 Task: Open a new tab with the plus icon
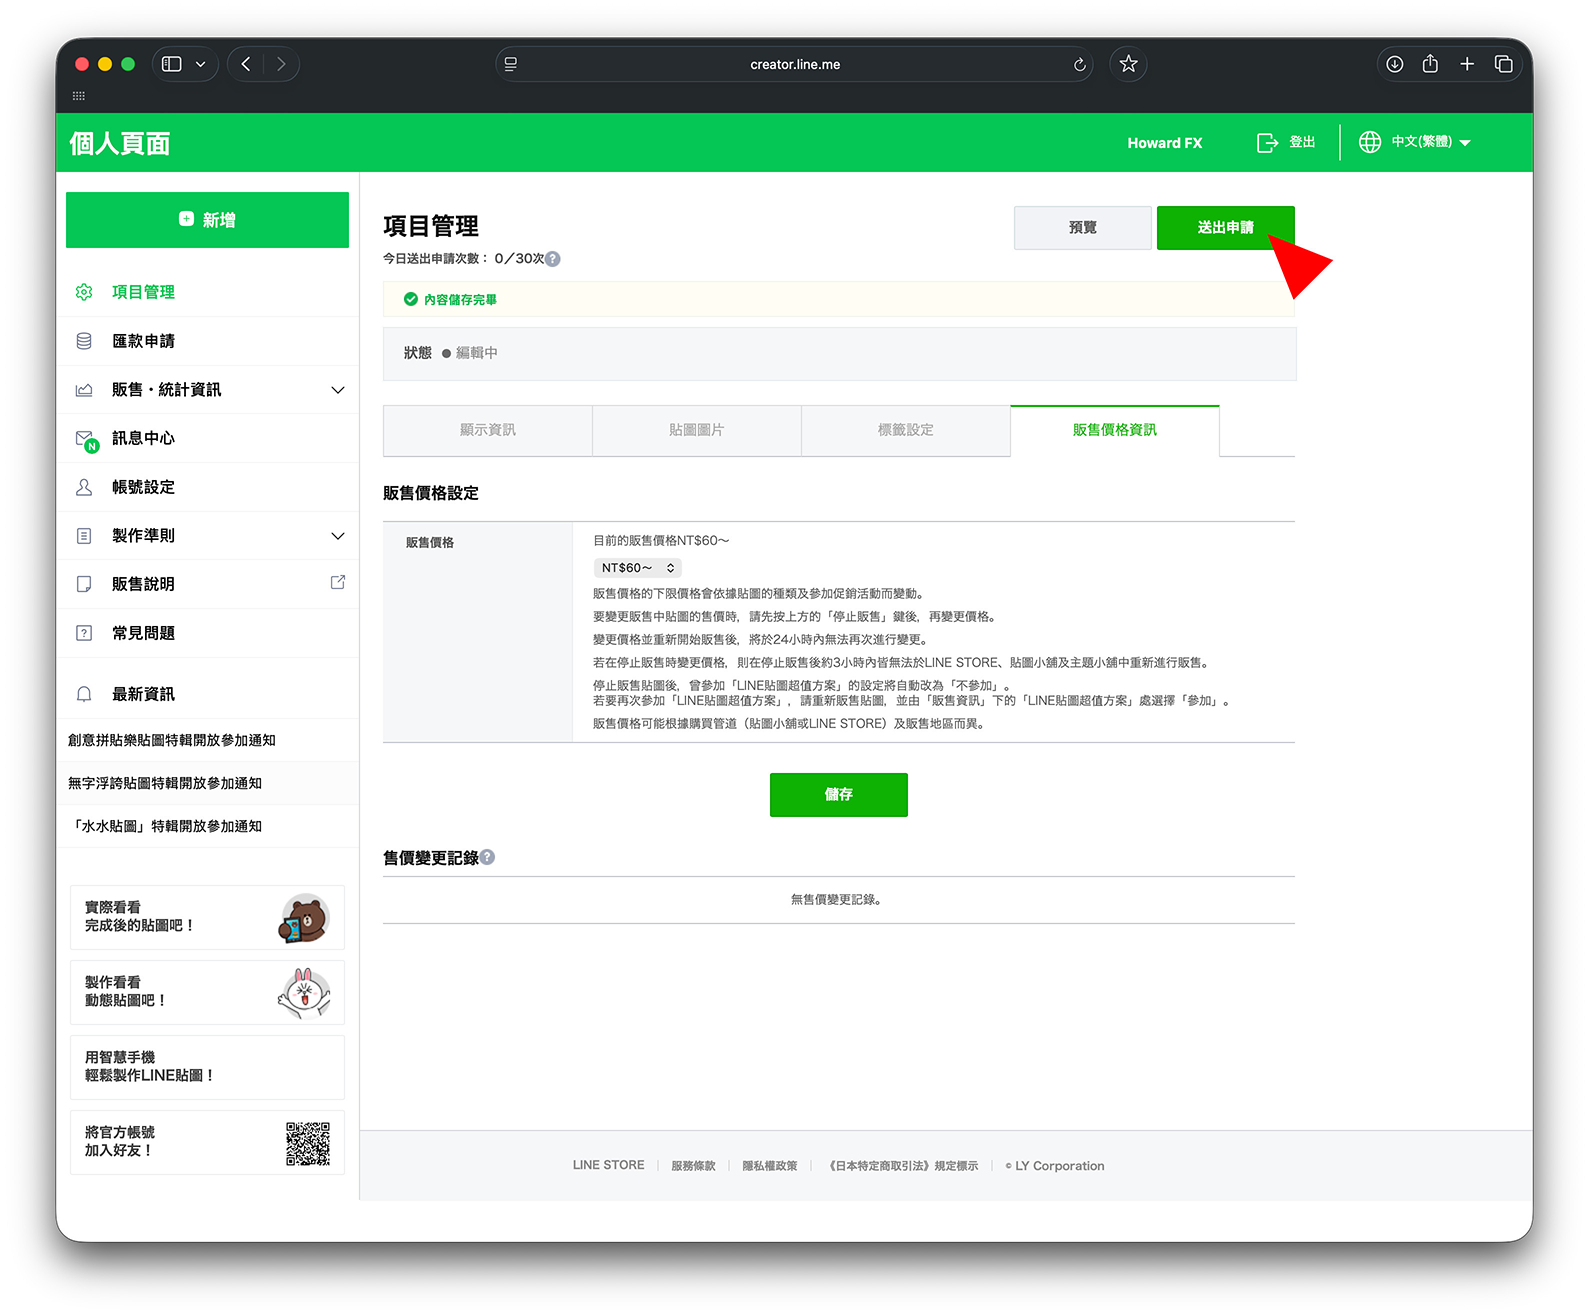1467,64
